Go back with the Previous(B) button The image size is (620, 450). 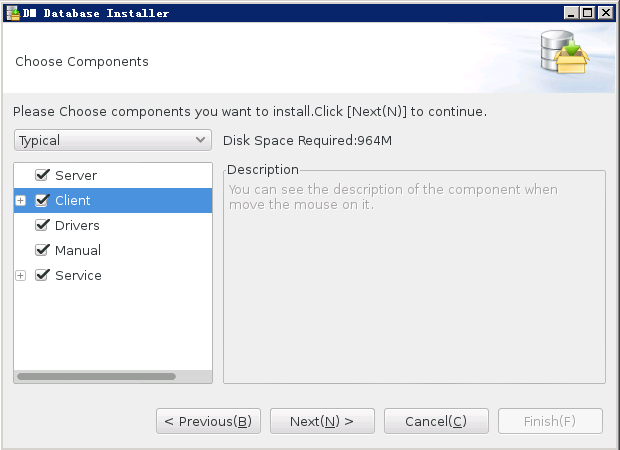pyautogui.click(x=208, y=421)
